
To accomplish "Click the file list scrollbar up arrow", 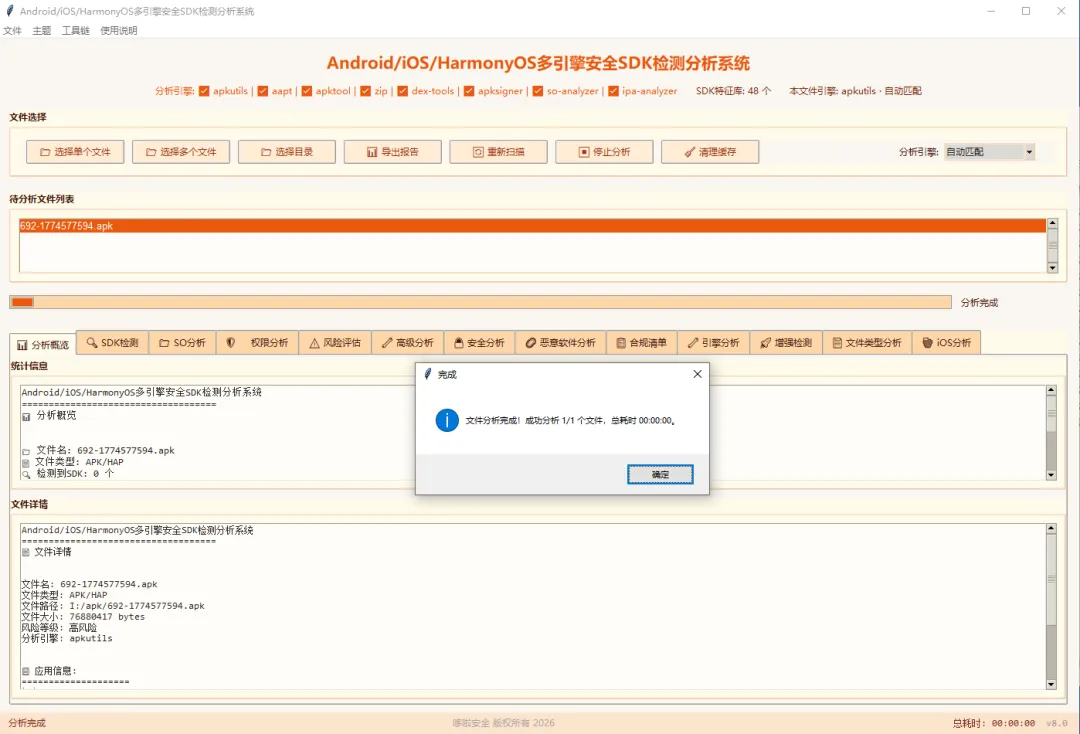I will (x=1052, y=223).
